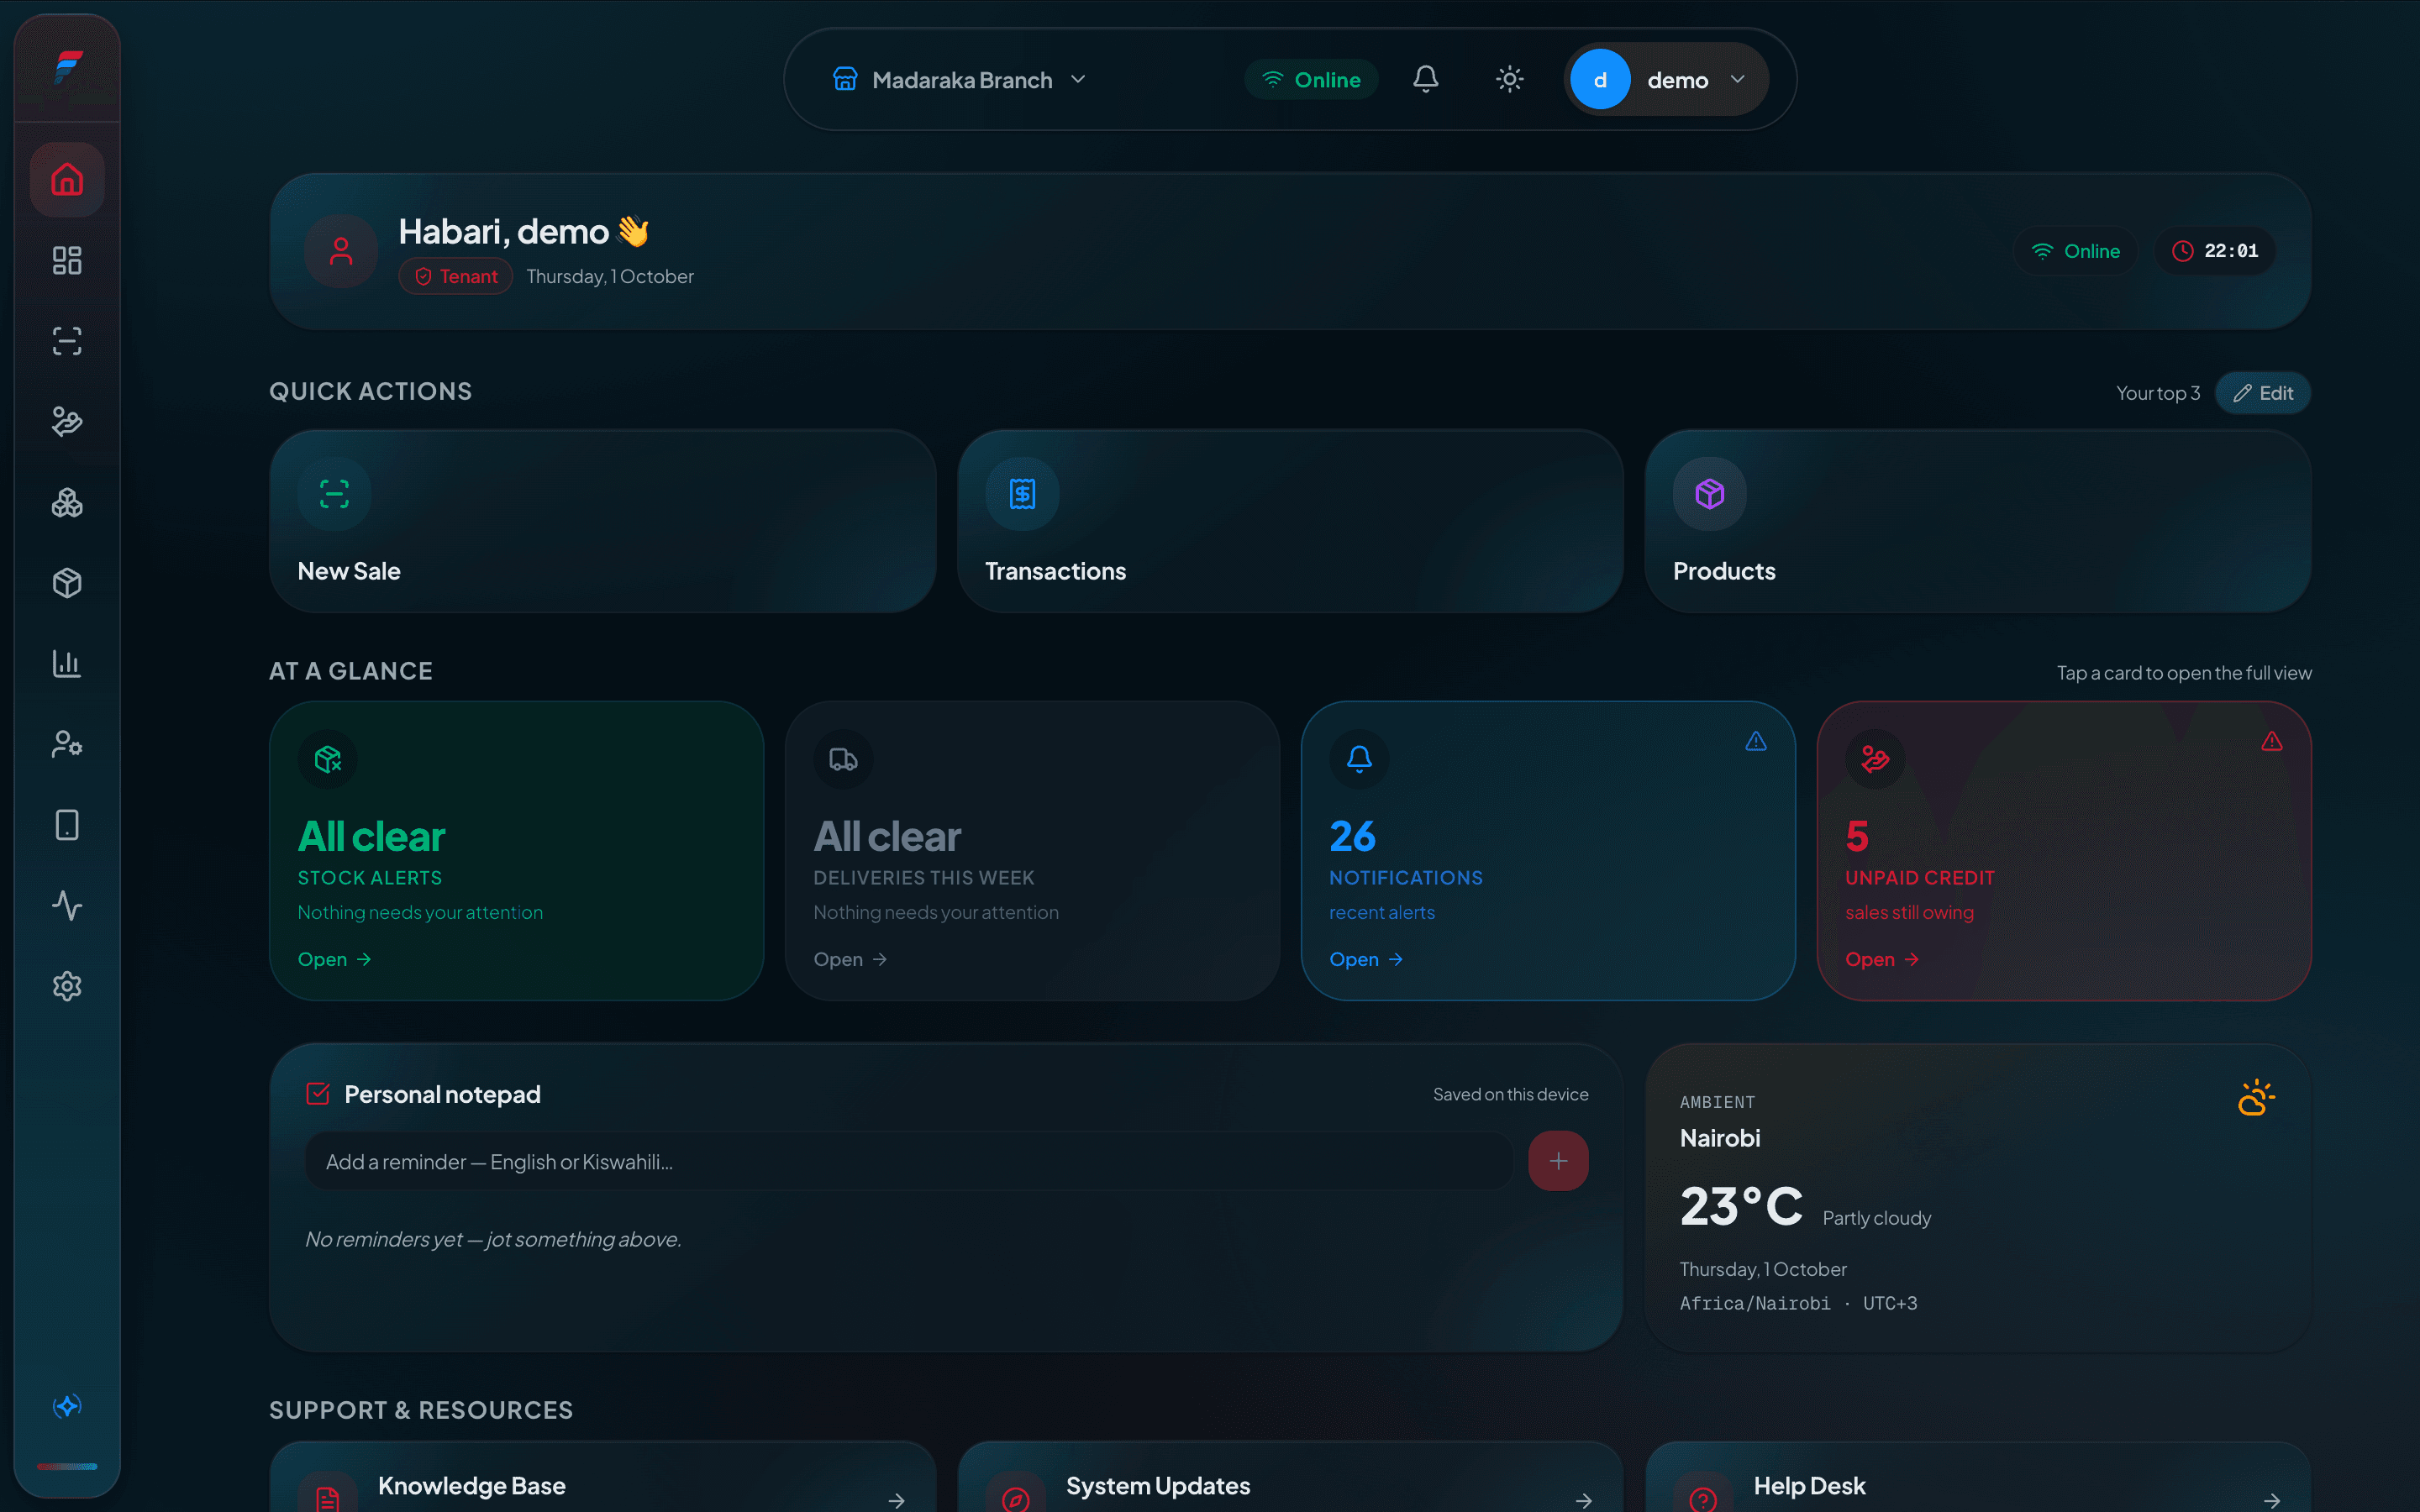Image resolution: width=2420 pixels, height=1512 pixels.
Task: Click the Personal notepad checkbox icon
Action: [x=318, y=1094]
